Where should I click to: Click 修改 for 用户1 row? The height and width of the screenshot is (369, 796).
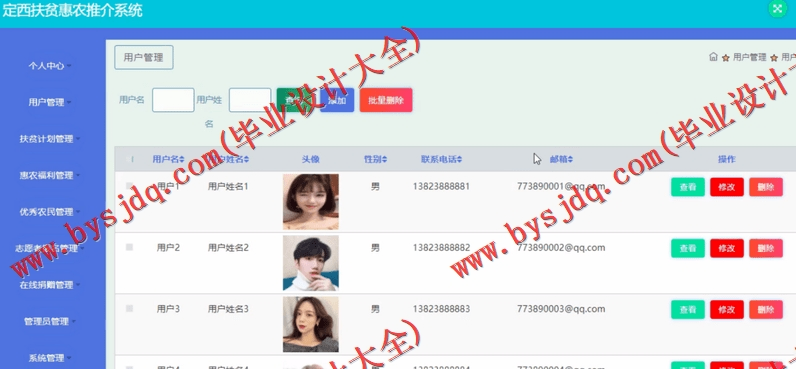727,187
